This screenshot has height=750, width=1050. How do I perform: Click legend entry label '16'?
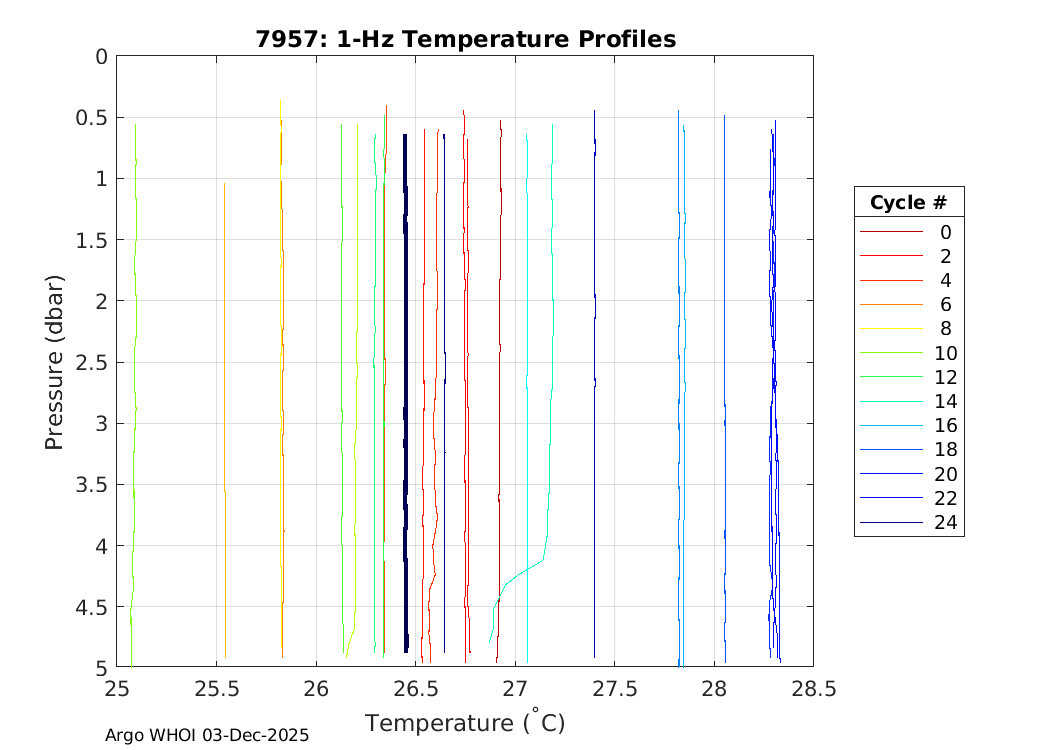[945, 426]
